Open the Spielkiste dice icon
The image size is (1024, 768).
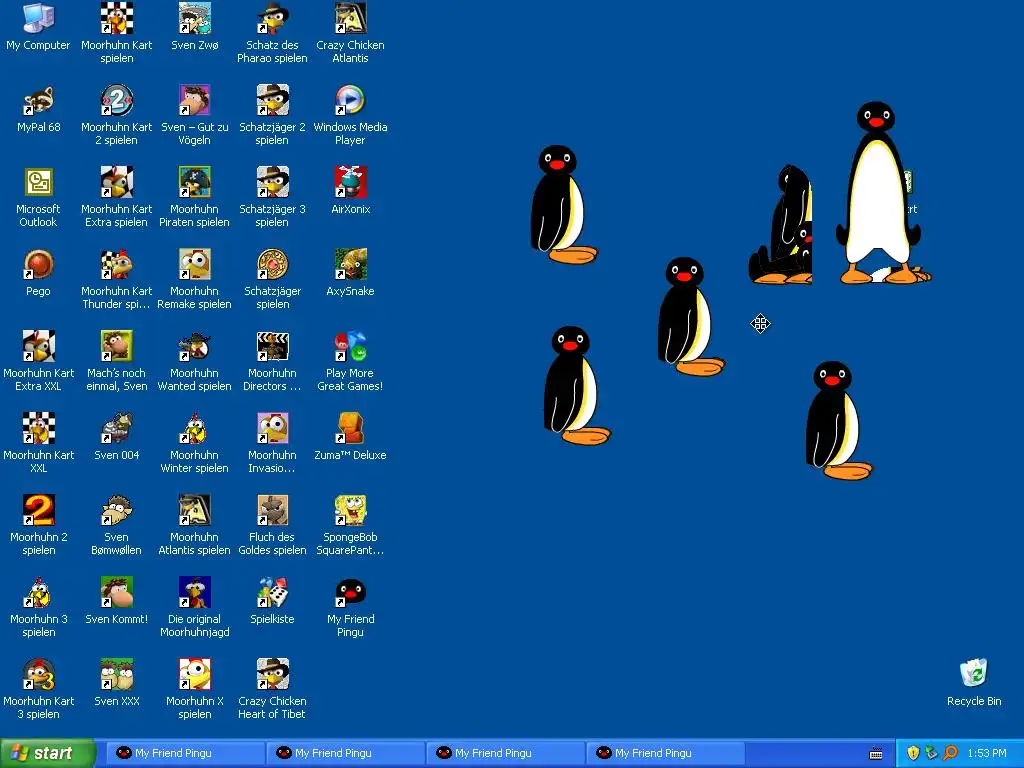272,592
